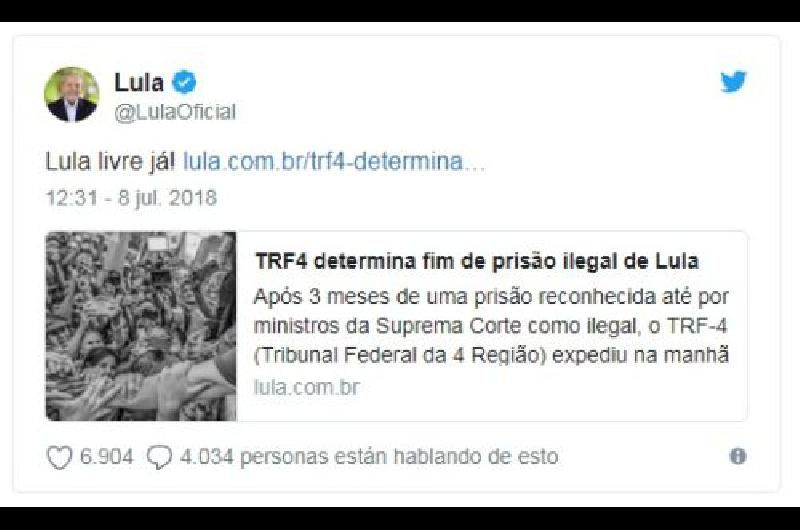Open the info icon at the tweet's bottom right
Image resolution: width=800 pixels, height=530 pixels.
pyautogui.click(x=738, y=456)
